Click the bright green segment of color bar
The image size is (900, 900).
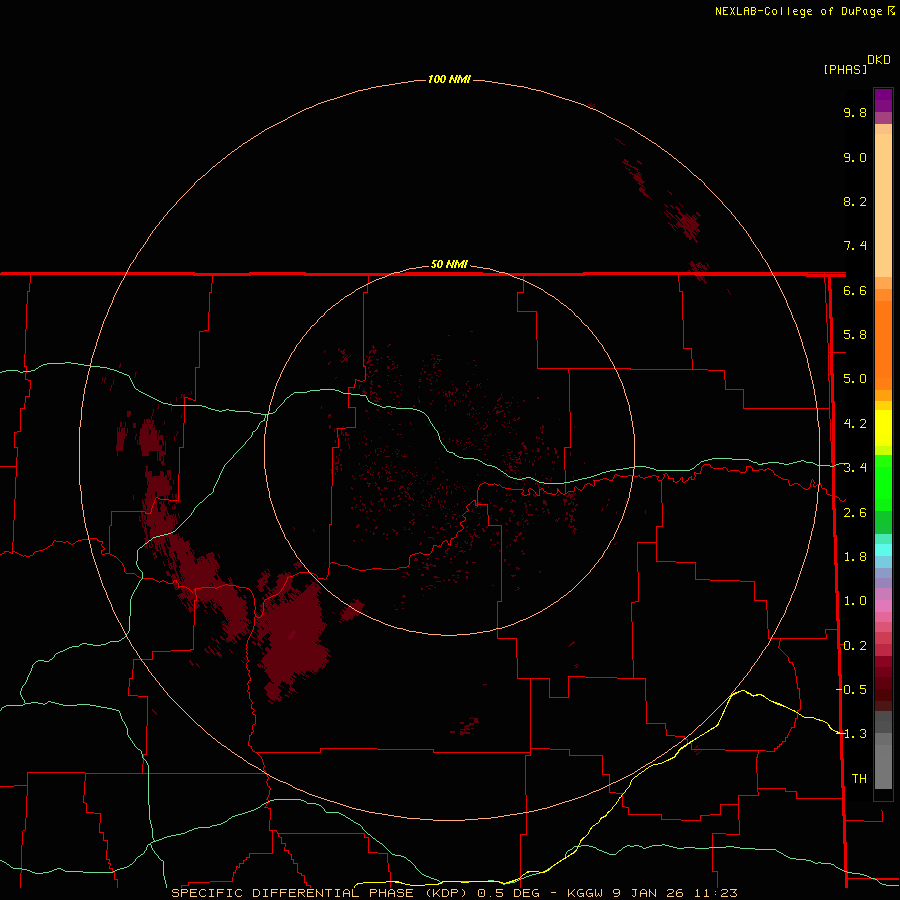[x=883, y=482]
